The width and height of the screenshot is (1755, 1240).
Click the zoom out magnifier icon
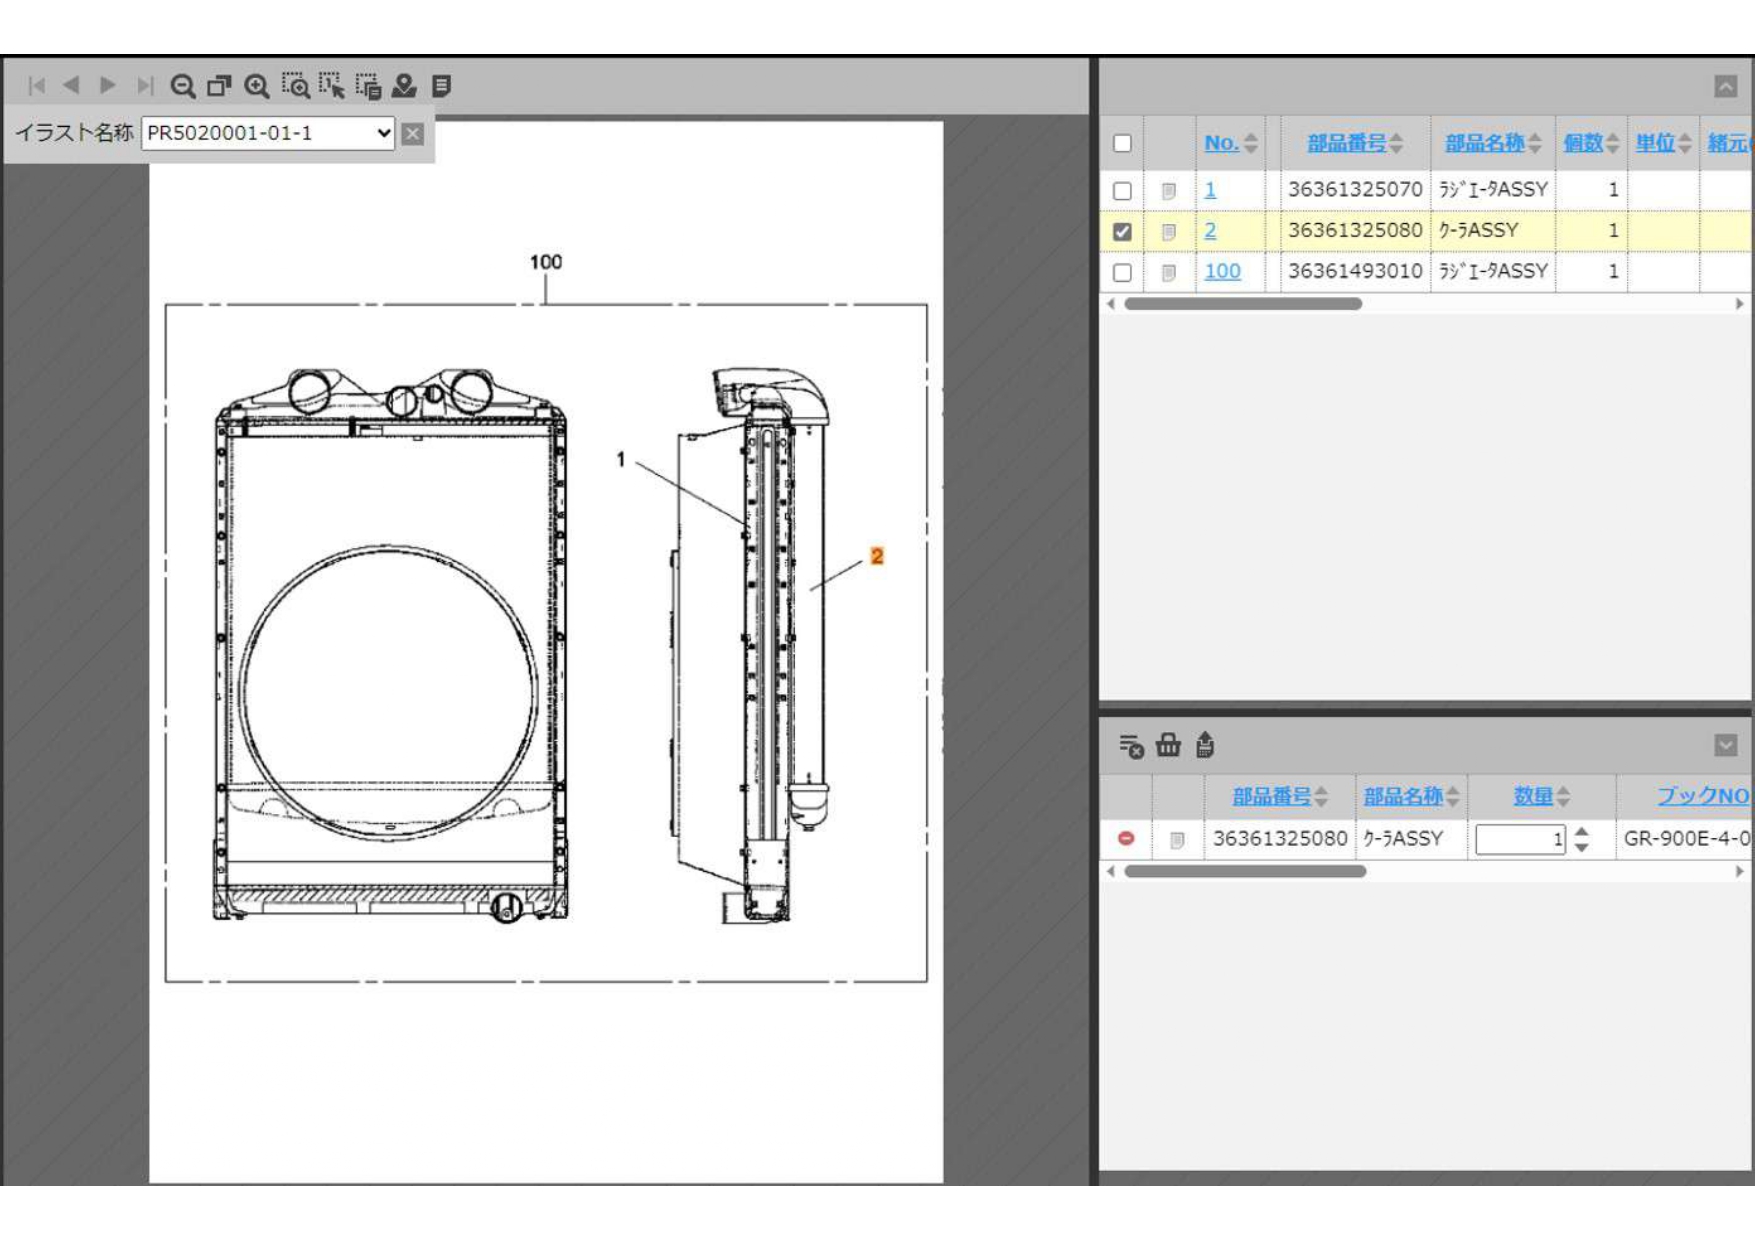(182, 87)
